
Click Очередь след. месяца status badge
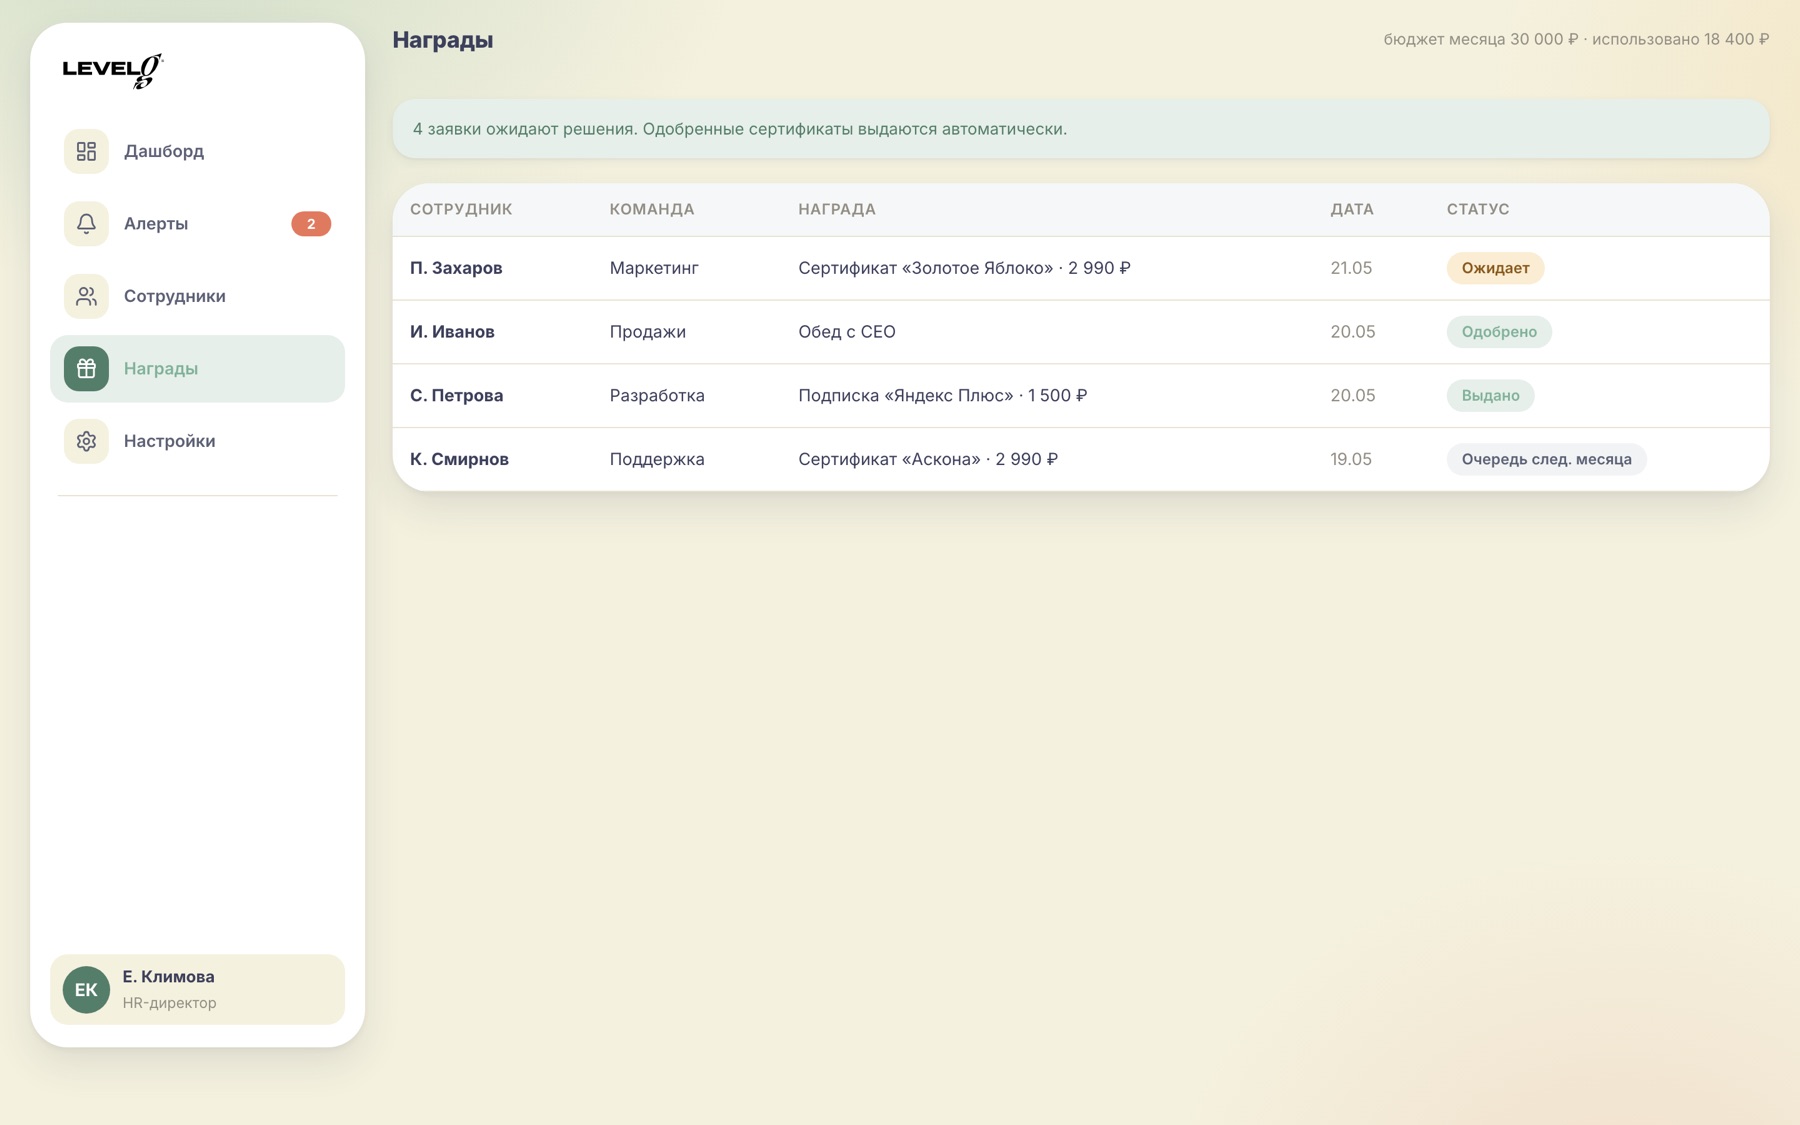coord(1546,459)
